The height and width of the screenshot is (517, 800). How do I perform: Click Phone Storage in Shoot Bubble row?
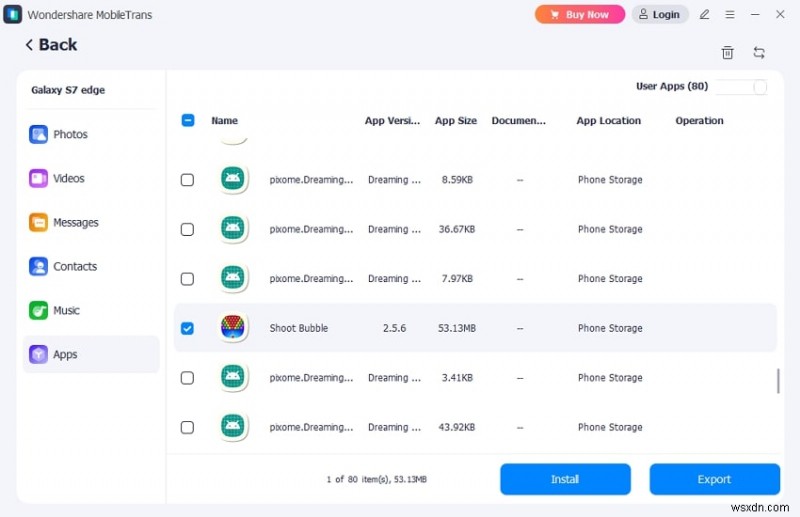tap(610, 328)
